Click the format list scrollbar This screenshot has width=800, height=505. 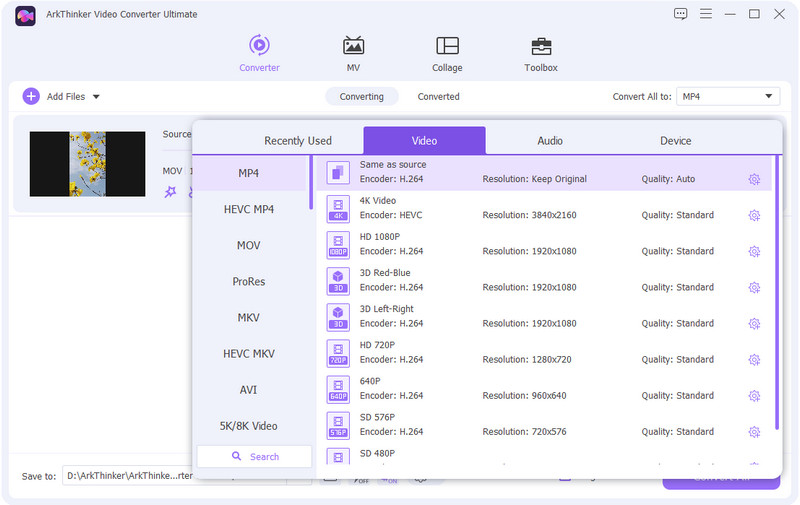click(x=311, y=183)
